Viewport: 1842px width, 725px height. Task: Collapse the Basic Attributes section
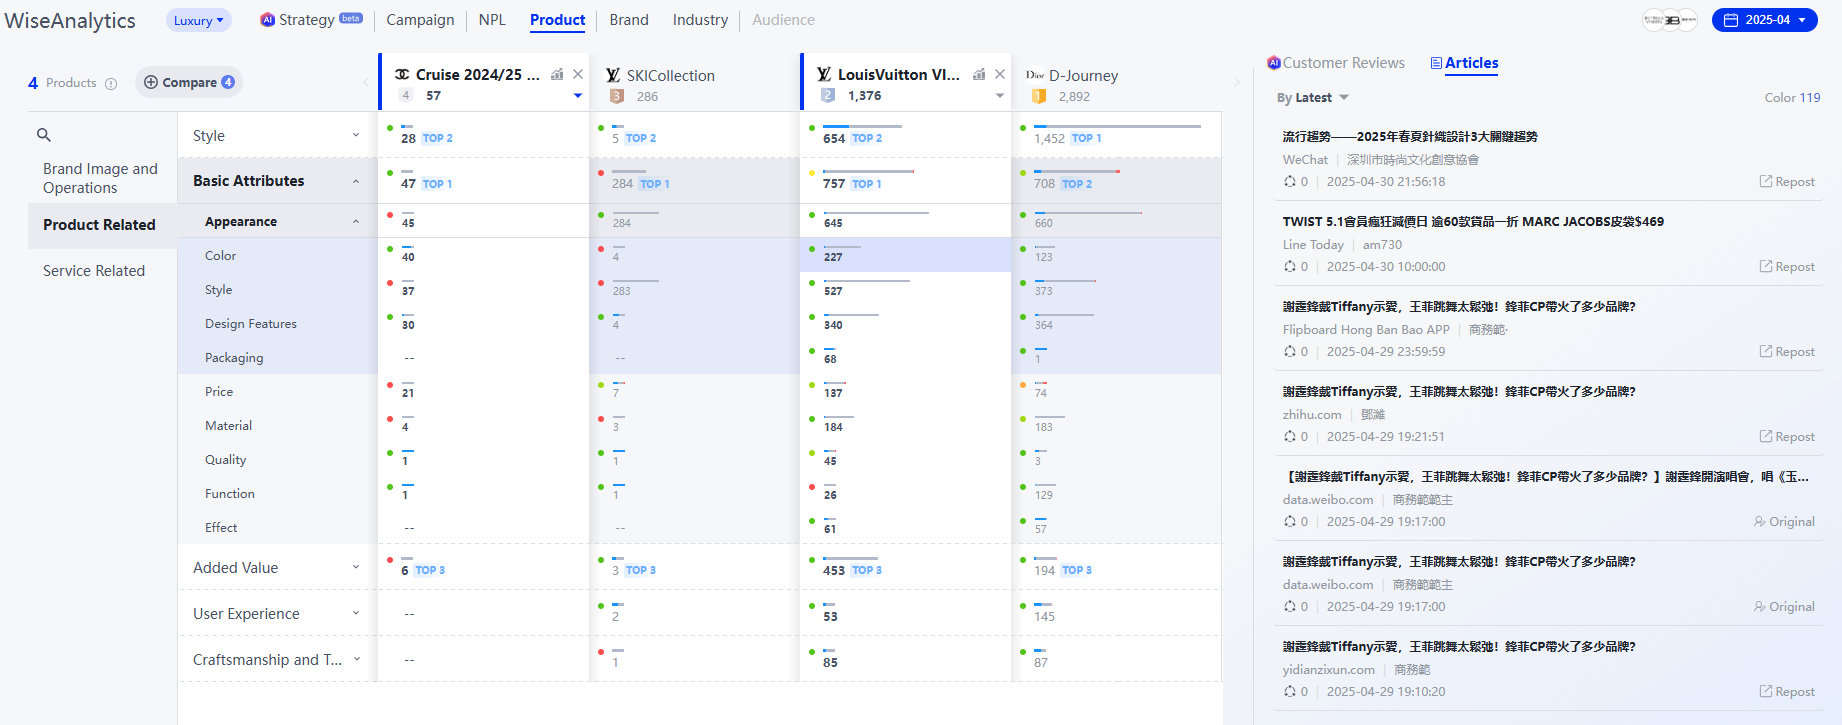coord(356,181)
